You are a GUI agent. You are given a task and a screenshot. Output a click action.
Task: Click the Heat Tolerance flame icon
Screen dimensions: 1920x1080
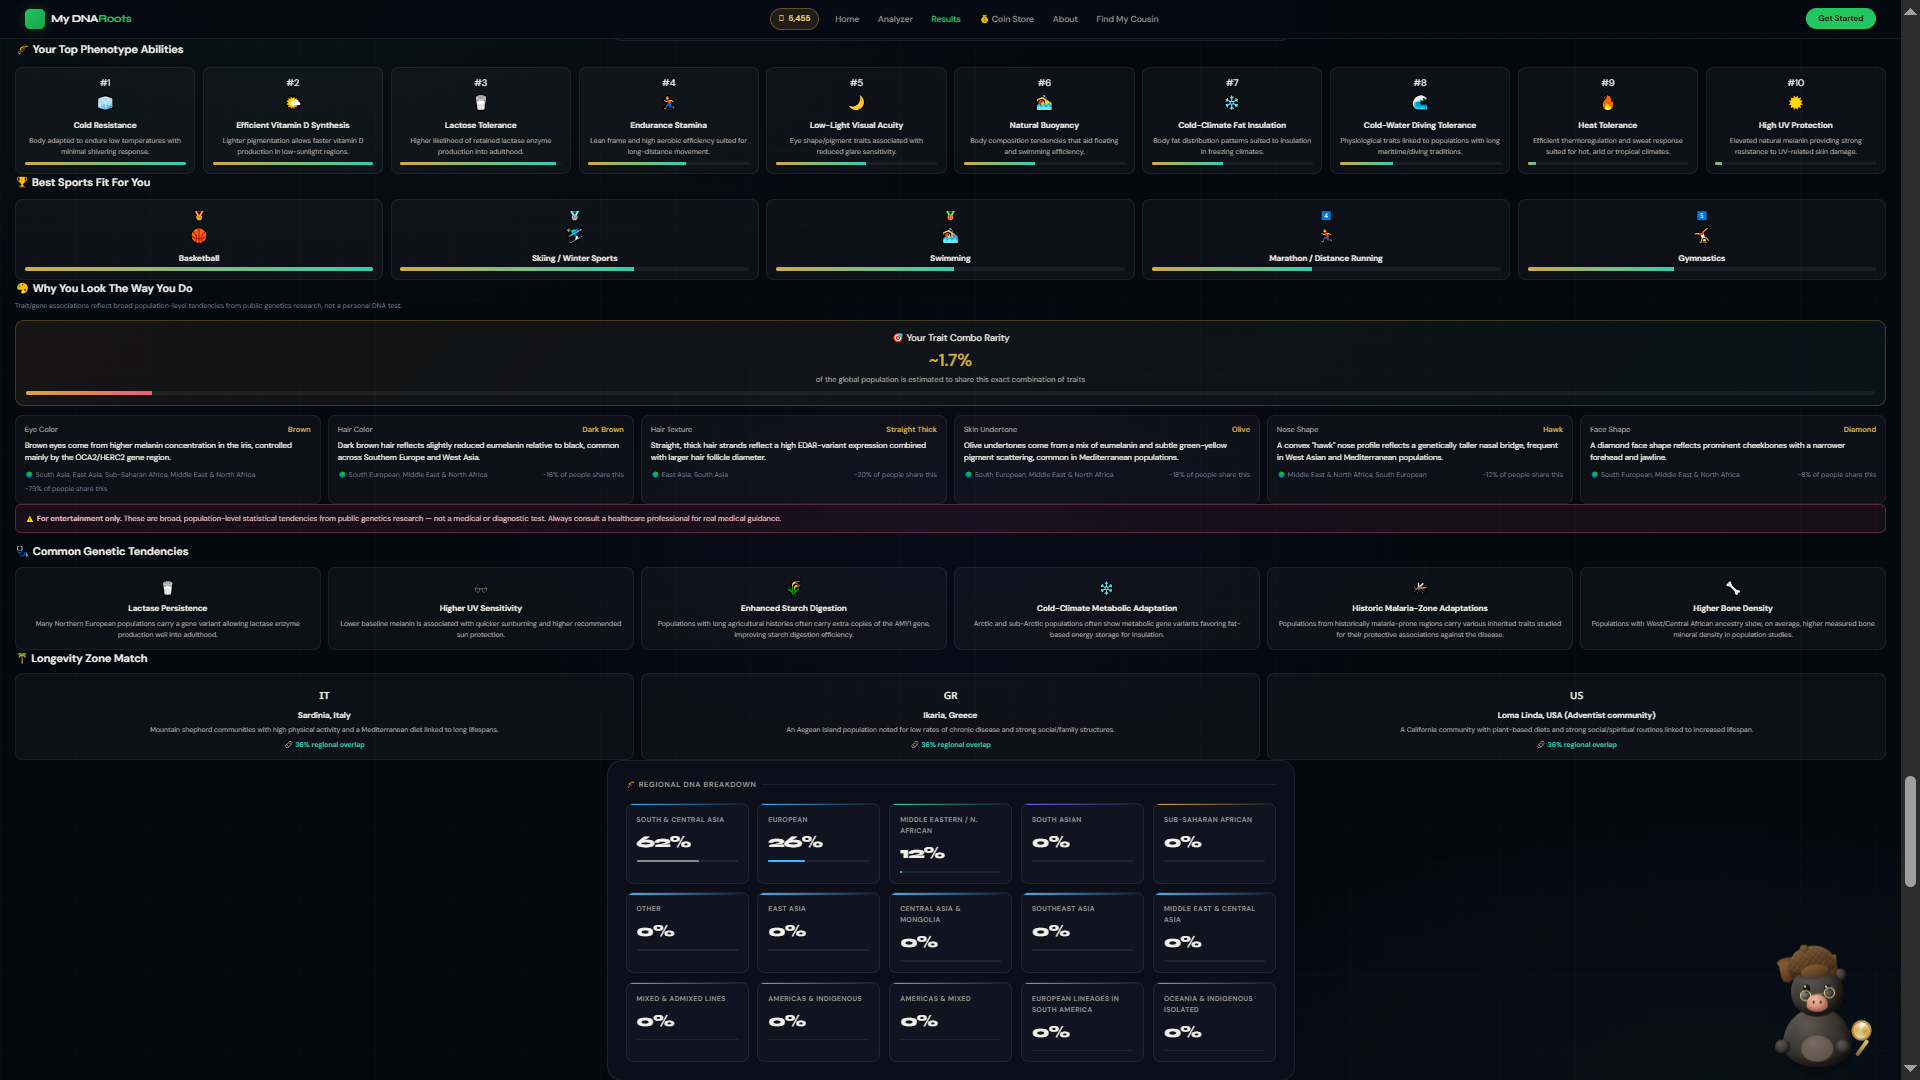1608,103
